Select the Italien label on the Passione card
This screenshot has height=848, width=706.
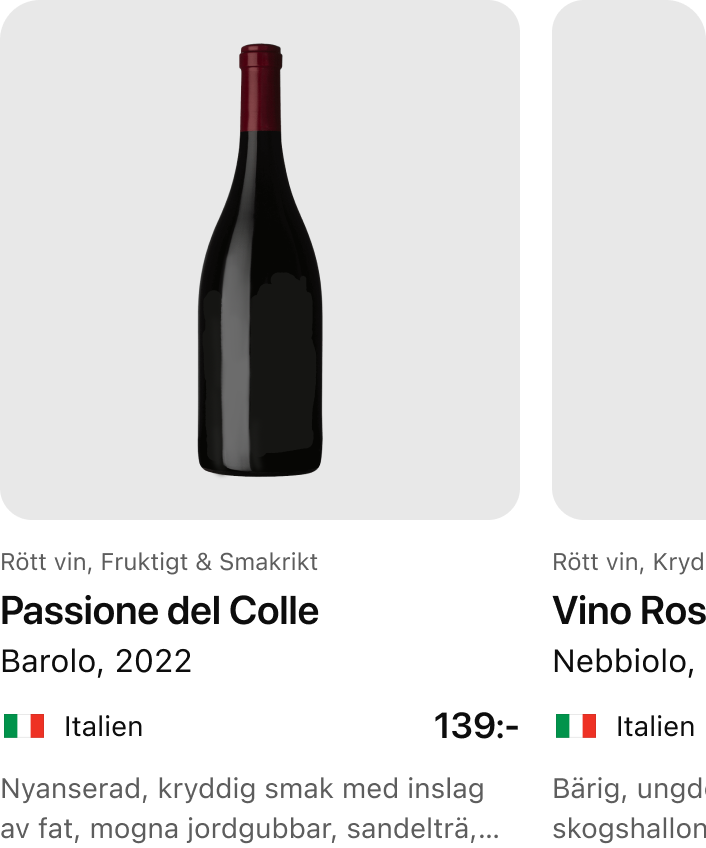pyautogui.click(x=103, y=726)
